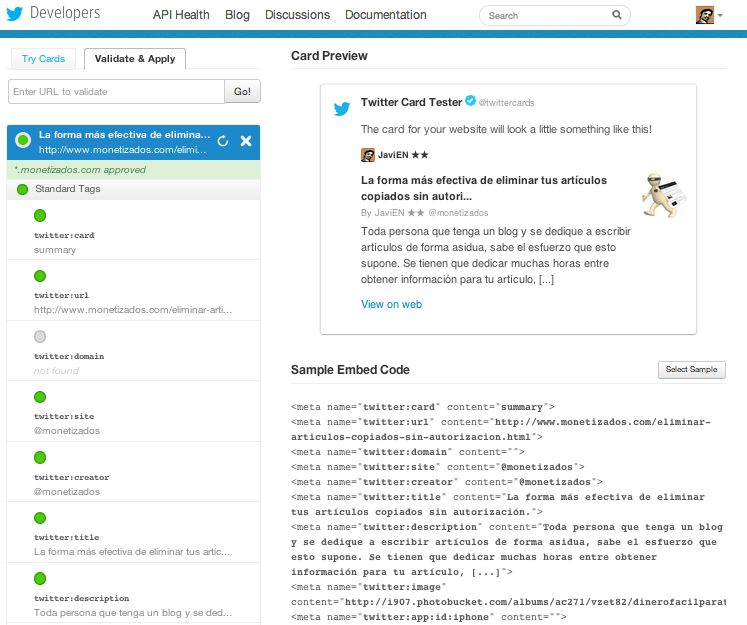Click the green status circle of validated URL
Viewport: 747px width, 625px height.
23,140
